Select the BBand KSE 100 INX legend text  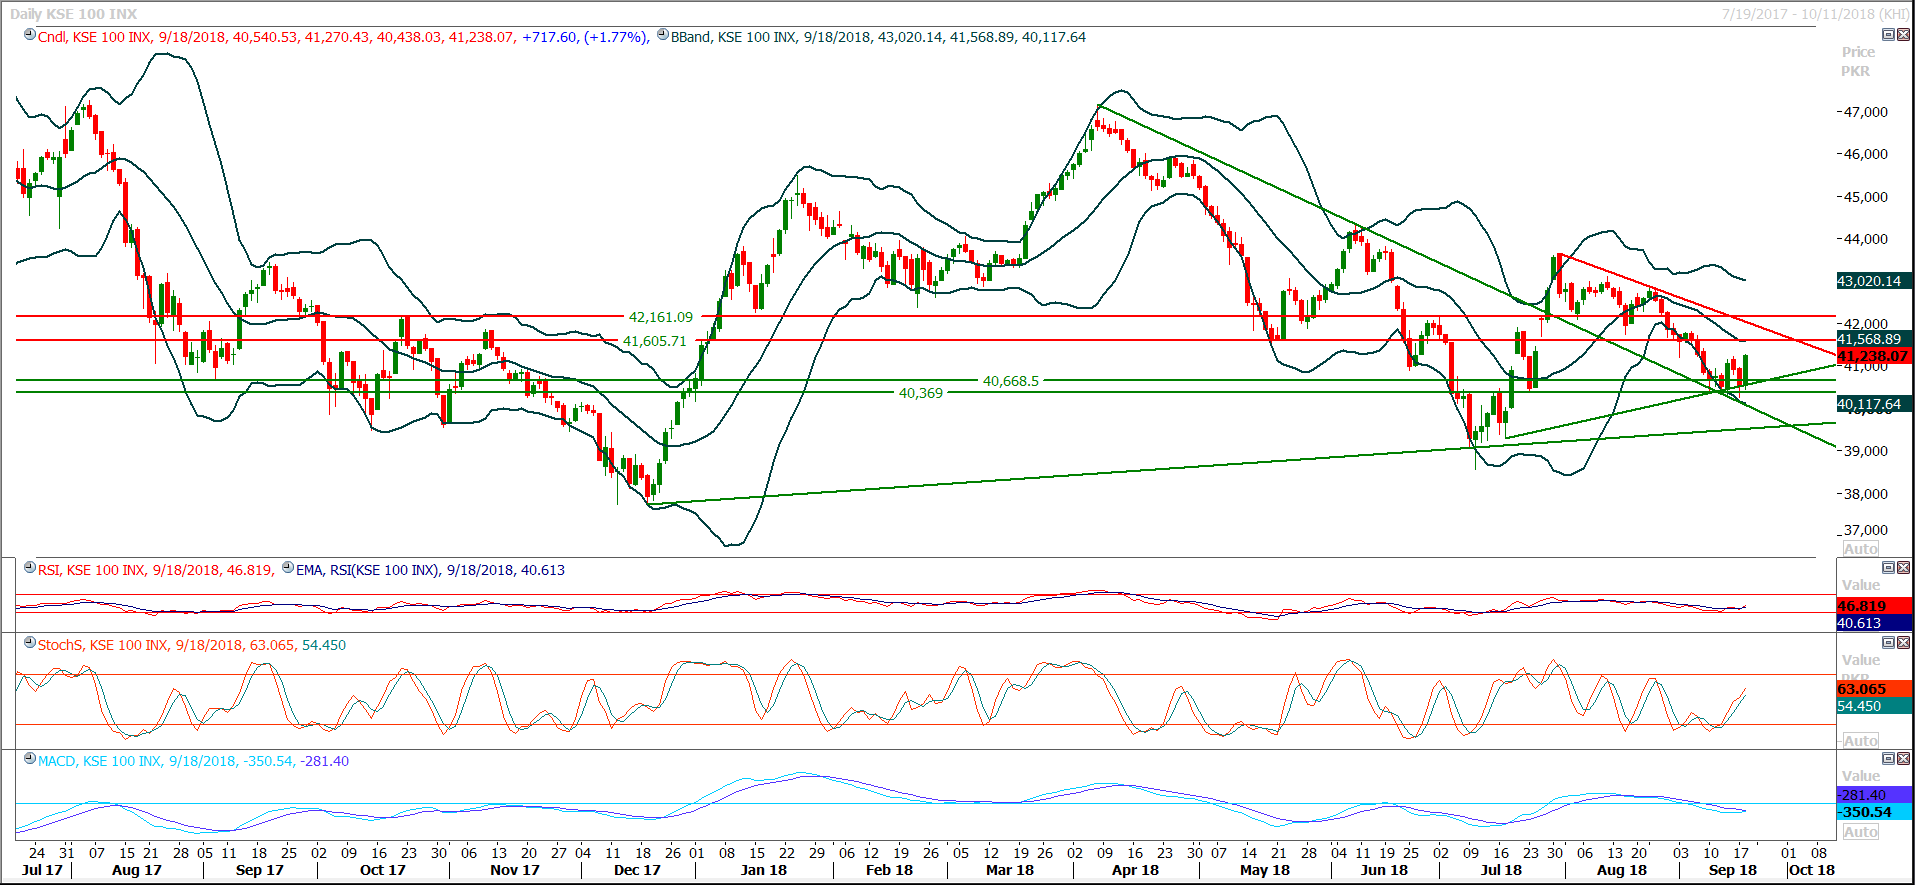pos(878,37)
